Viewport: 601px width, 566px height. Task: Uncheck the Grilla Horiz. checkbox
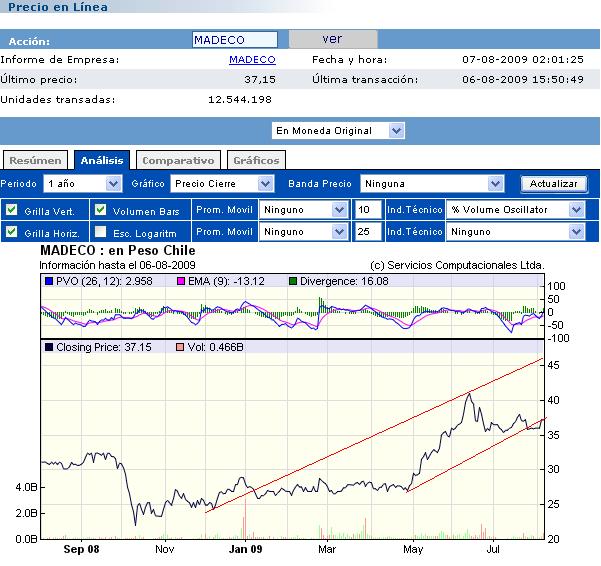click(x=12, y=231)
